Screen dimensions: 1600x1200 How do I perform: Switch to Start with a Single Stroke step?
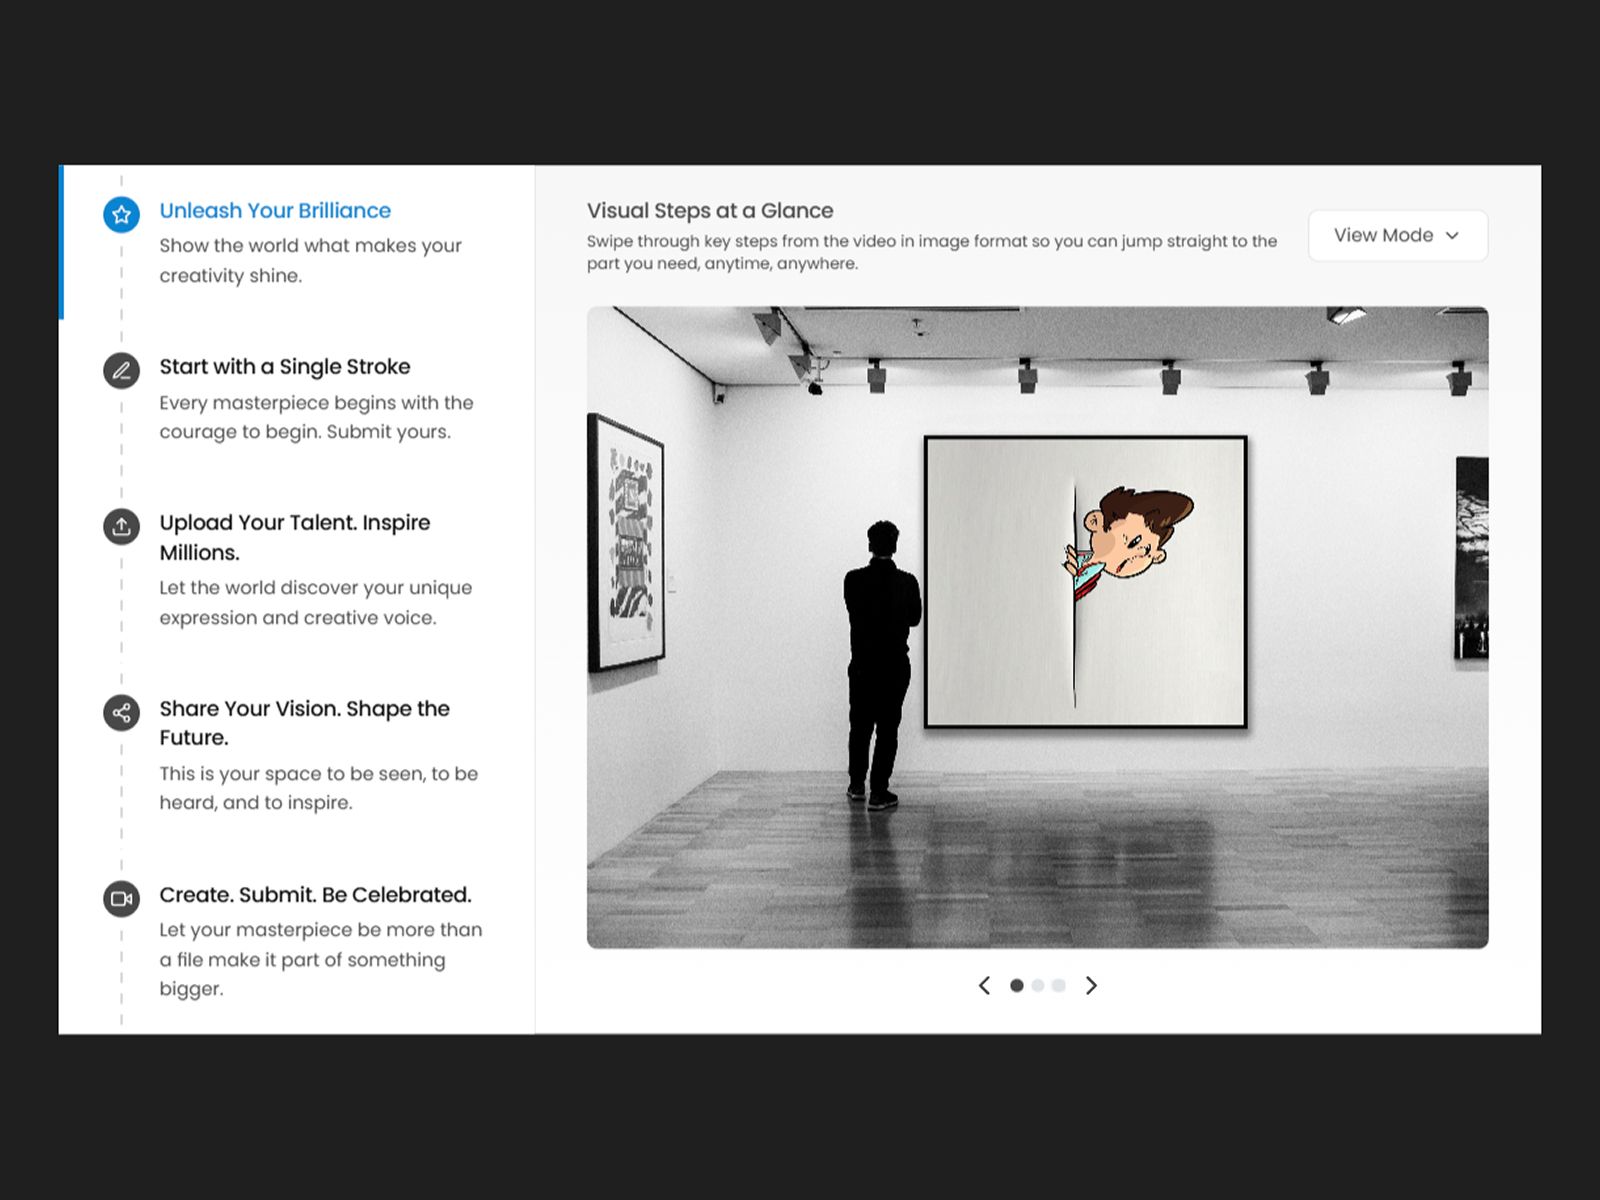tap(285, 367)
